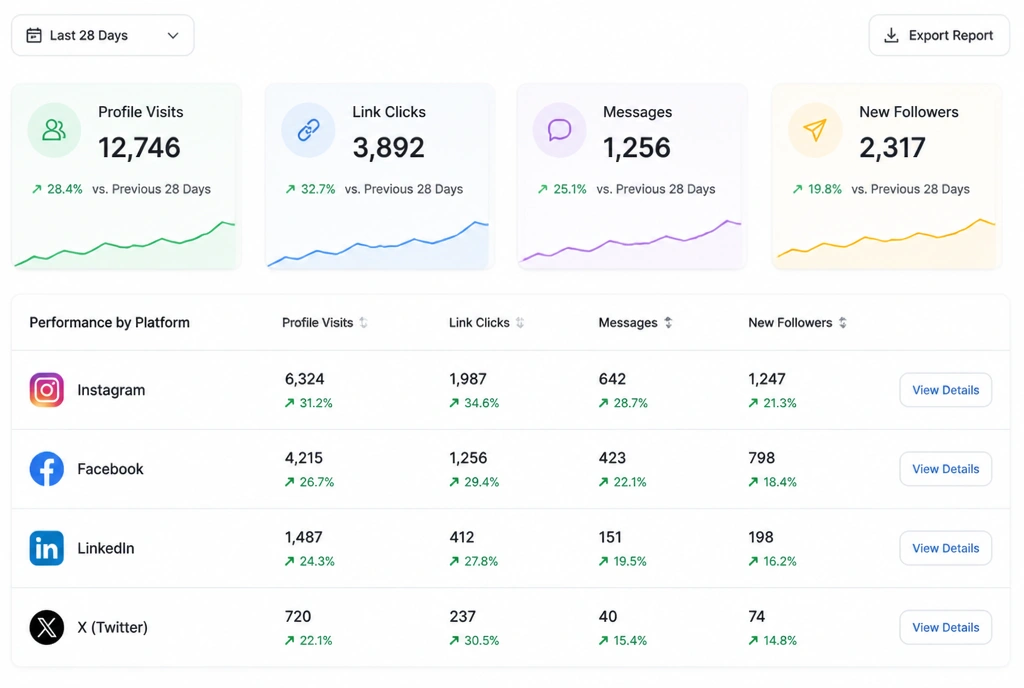The height and width of the screenshot is (688, 1024).
Task: Click the calendar icon in the date selector
Action: point(34,35)
